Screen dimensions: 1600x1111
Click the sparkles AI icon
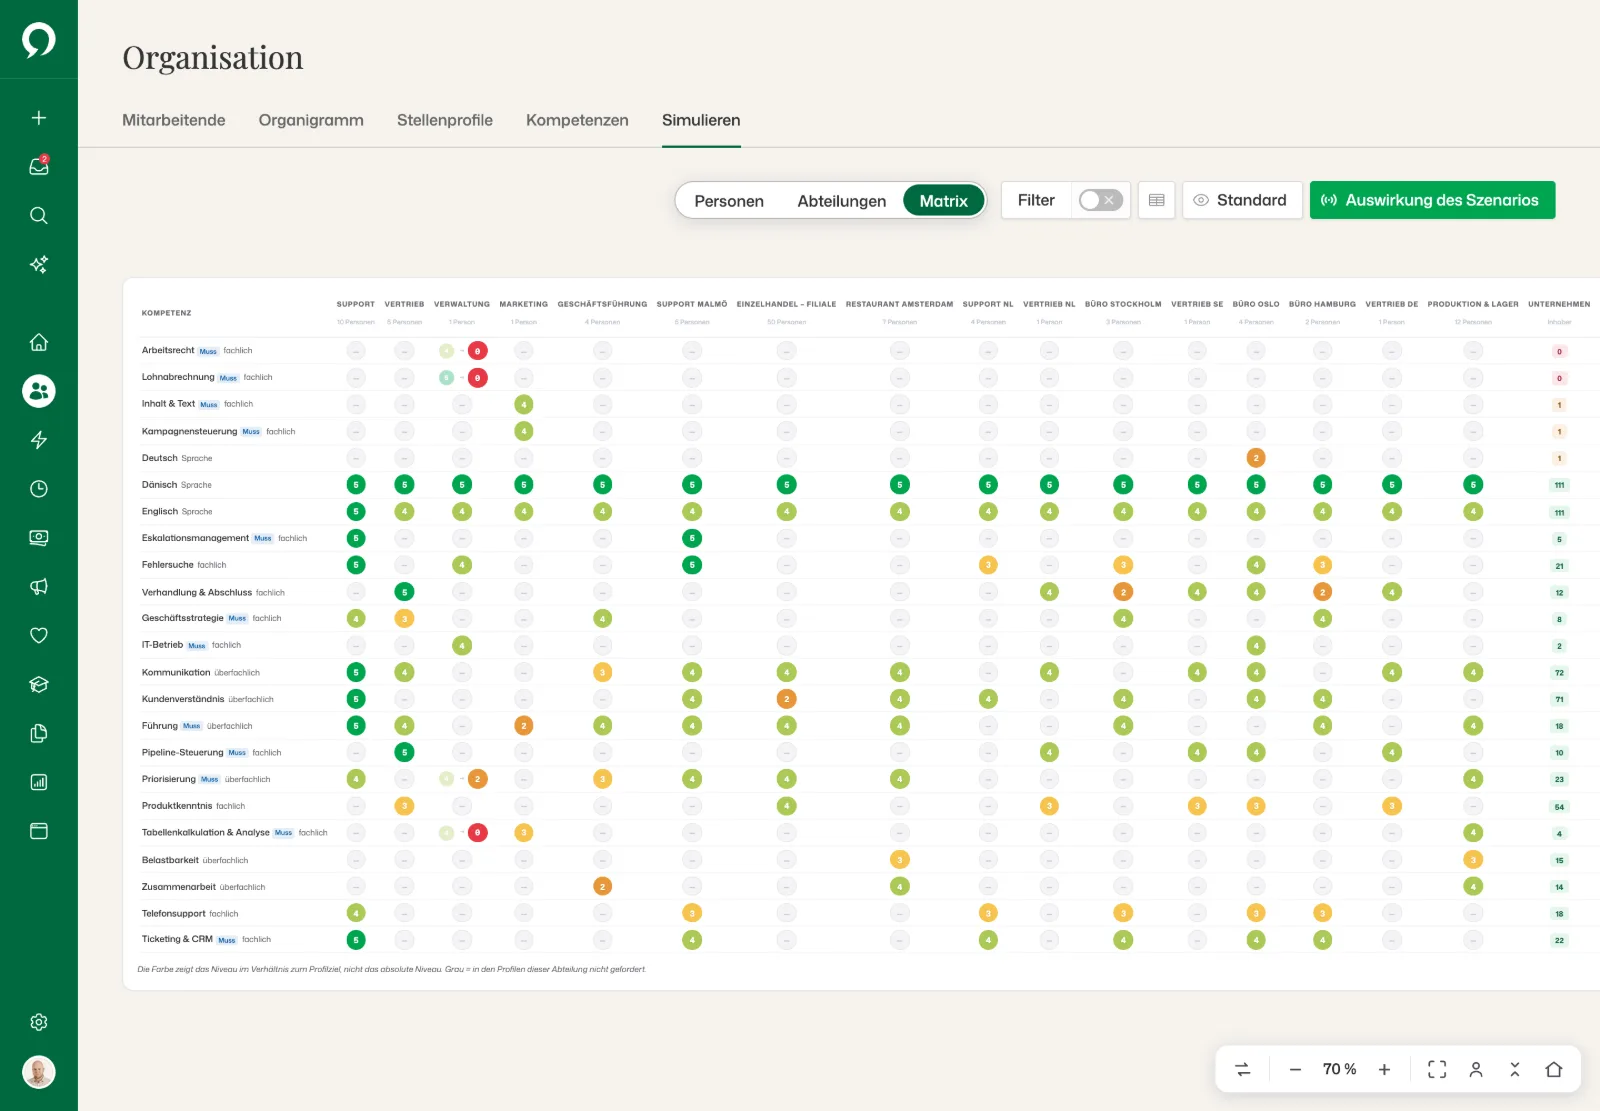[39, 265]
